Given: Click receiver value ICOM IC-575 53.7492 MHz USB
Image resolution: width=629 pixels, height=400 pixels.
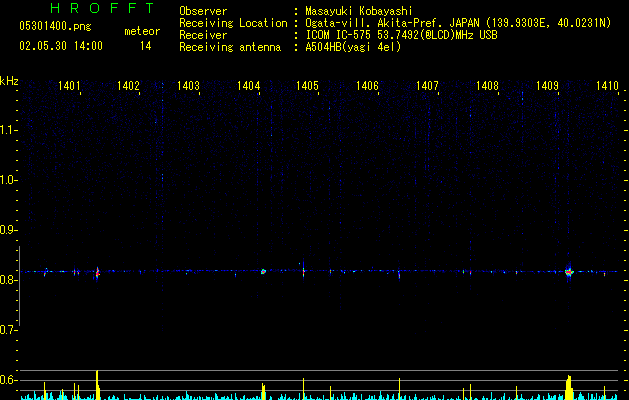Looking at the screenshot, I should click(x=401, y=35).
